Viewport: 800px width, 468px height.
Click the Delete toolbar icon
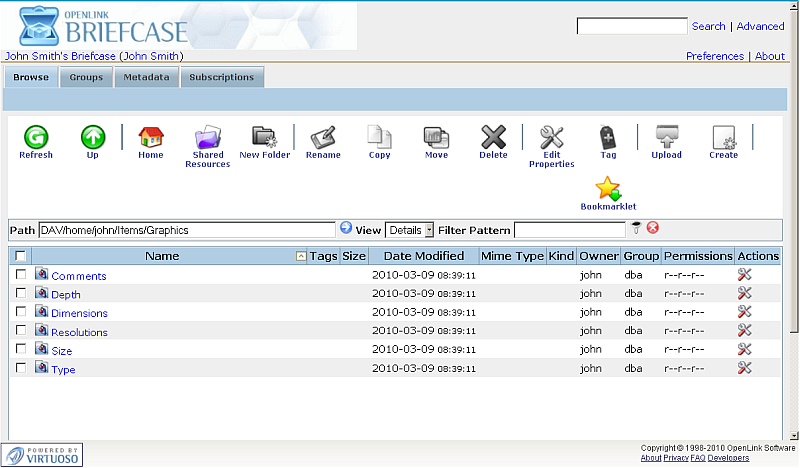pos(493,137)
